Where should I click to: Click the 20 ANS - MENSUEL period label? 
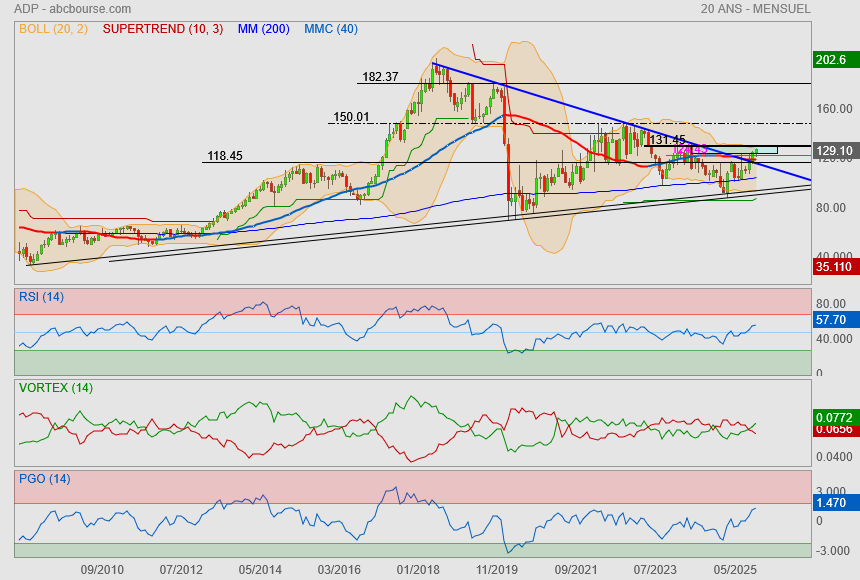(756, 9)
